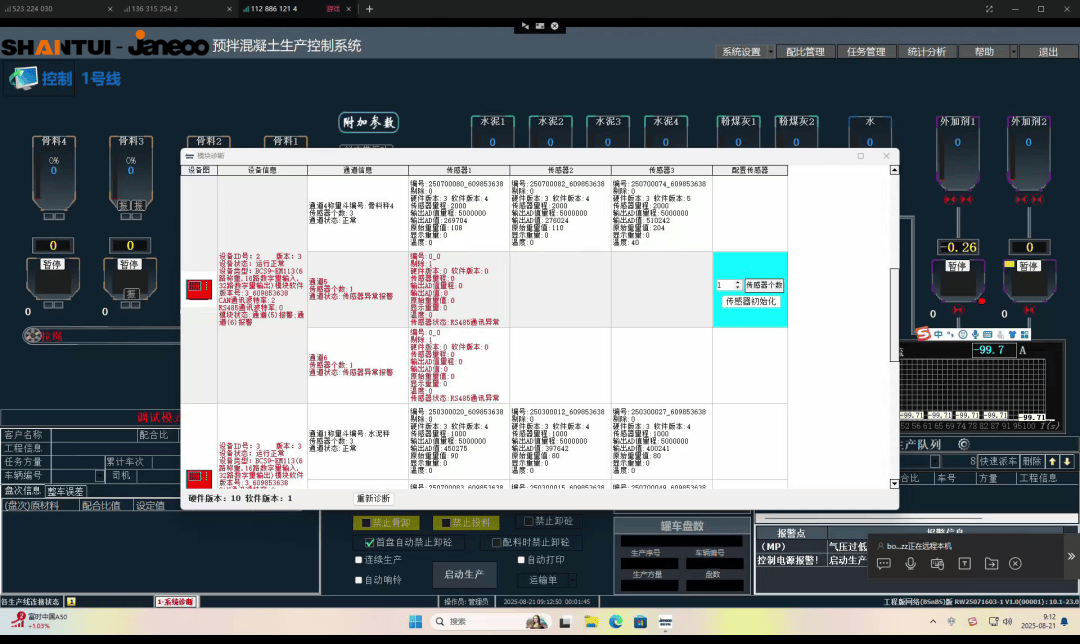Click the diagnostic dialog vertical scrollbar

pos(894,327)
